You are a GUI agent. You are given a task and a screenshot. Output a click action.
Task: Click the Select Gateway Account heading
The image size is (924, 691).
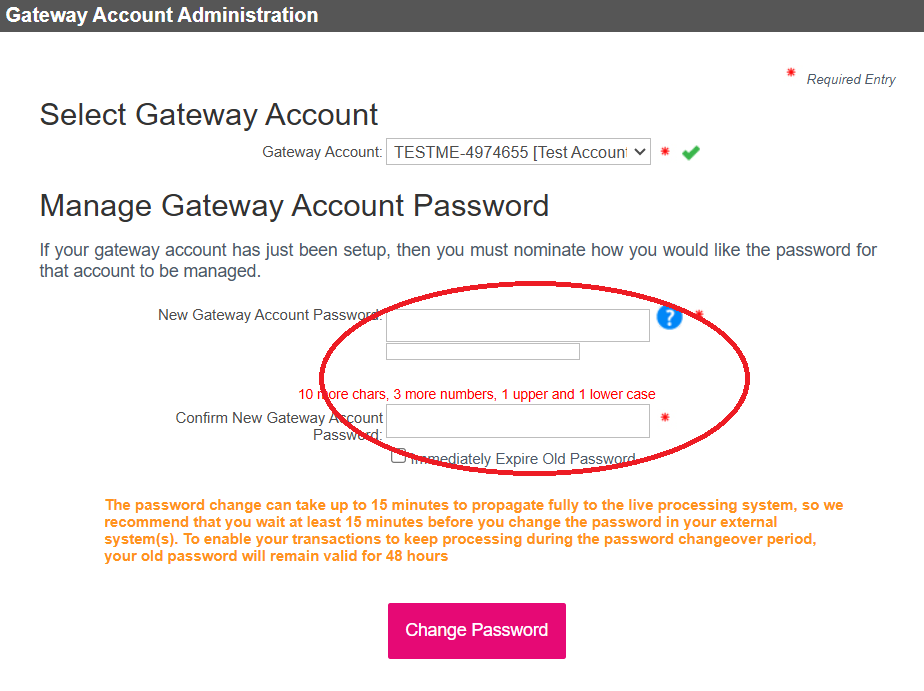point(209,115)
